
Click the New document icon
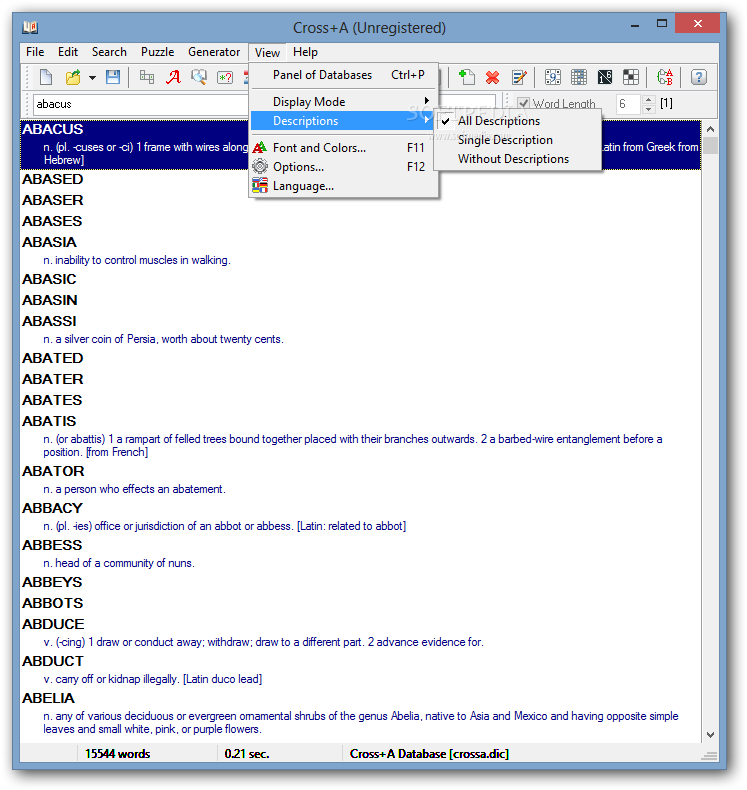coord(46,77)
